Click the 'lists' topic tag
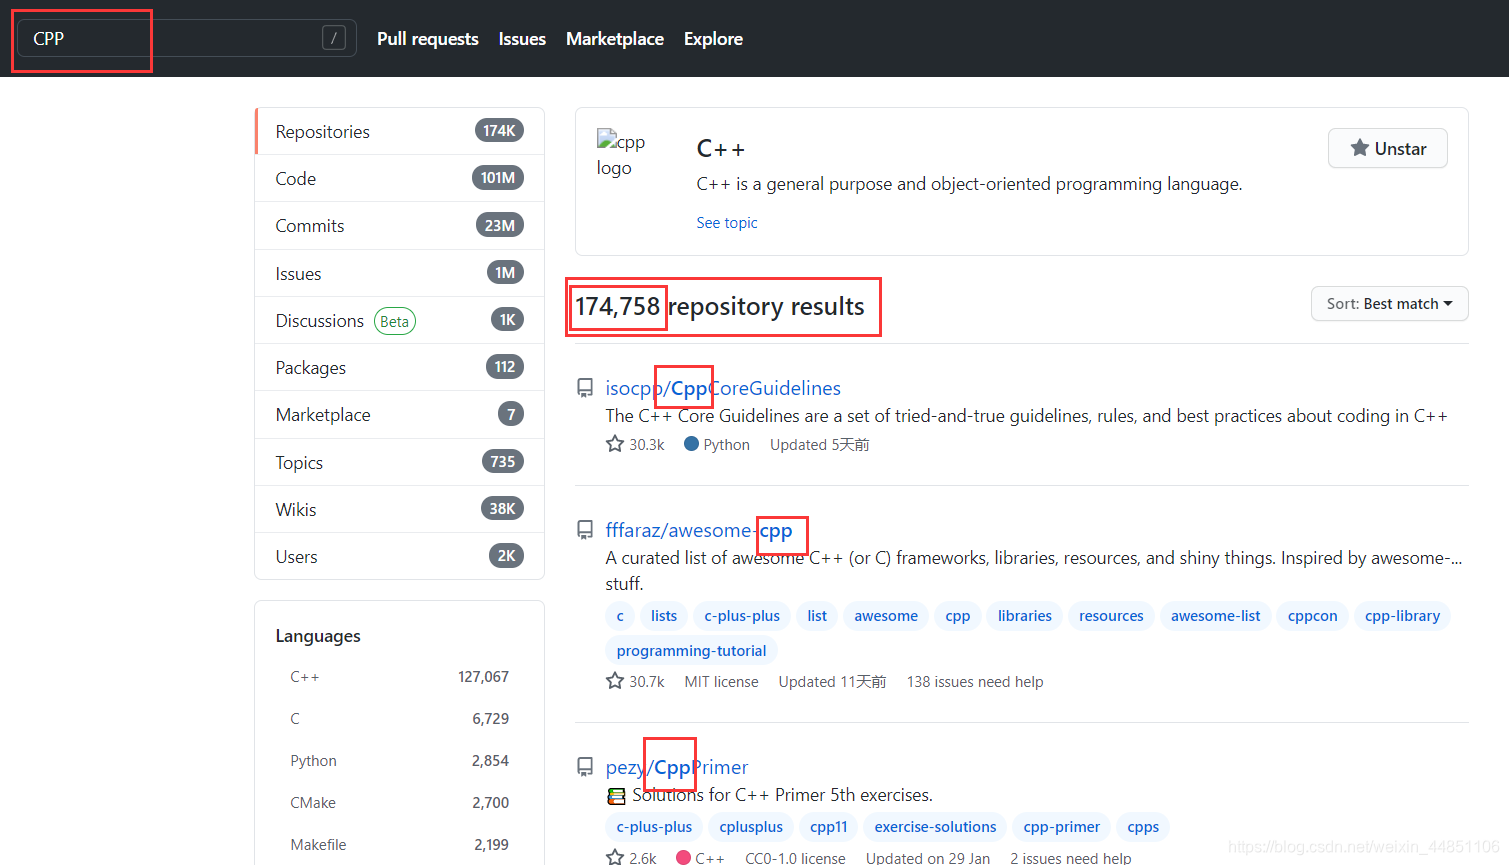1509x865 pixels. [x=664, y=616]
